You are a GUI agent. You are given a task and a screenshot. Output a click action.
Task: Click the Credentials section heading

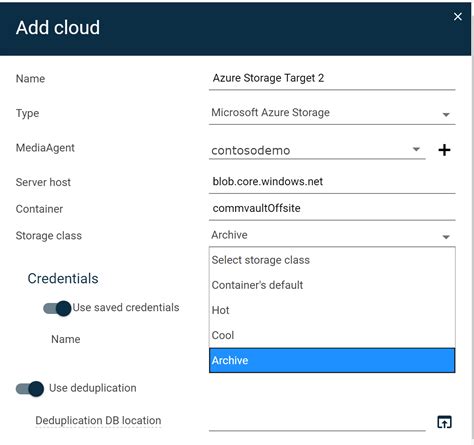(63, 279)
